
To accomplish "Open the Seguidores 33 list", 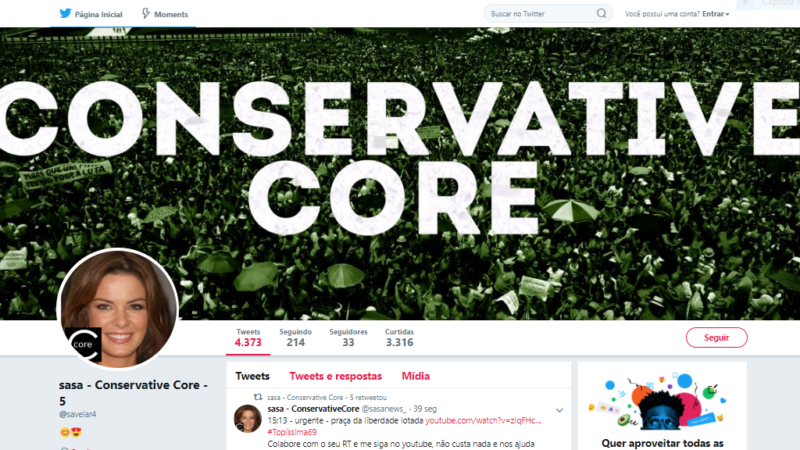I will [348, 338].
